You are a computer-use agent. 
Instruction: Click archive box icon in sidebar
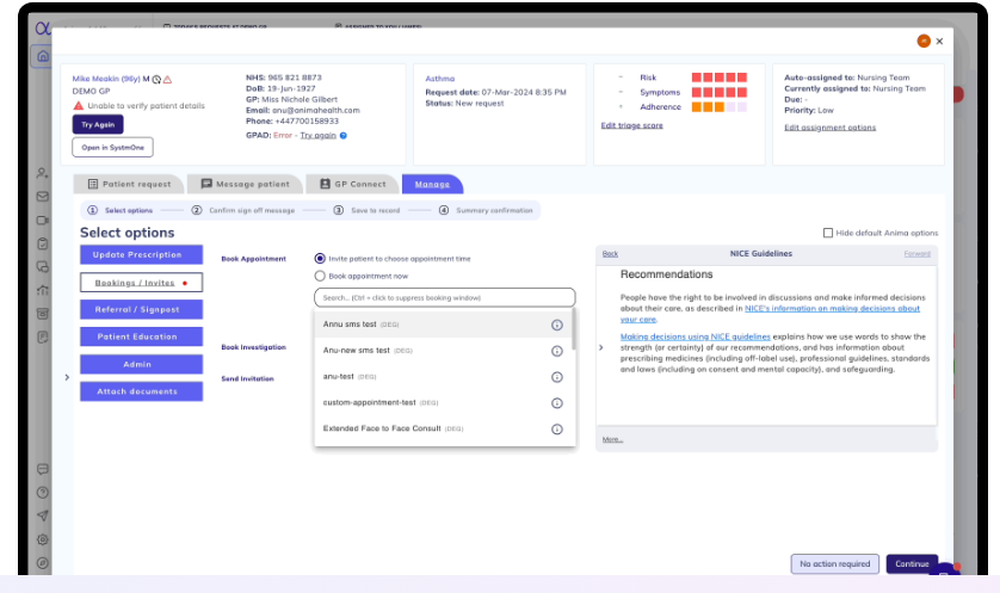tap(42, 313)
